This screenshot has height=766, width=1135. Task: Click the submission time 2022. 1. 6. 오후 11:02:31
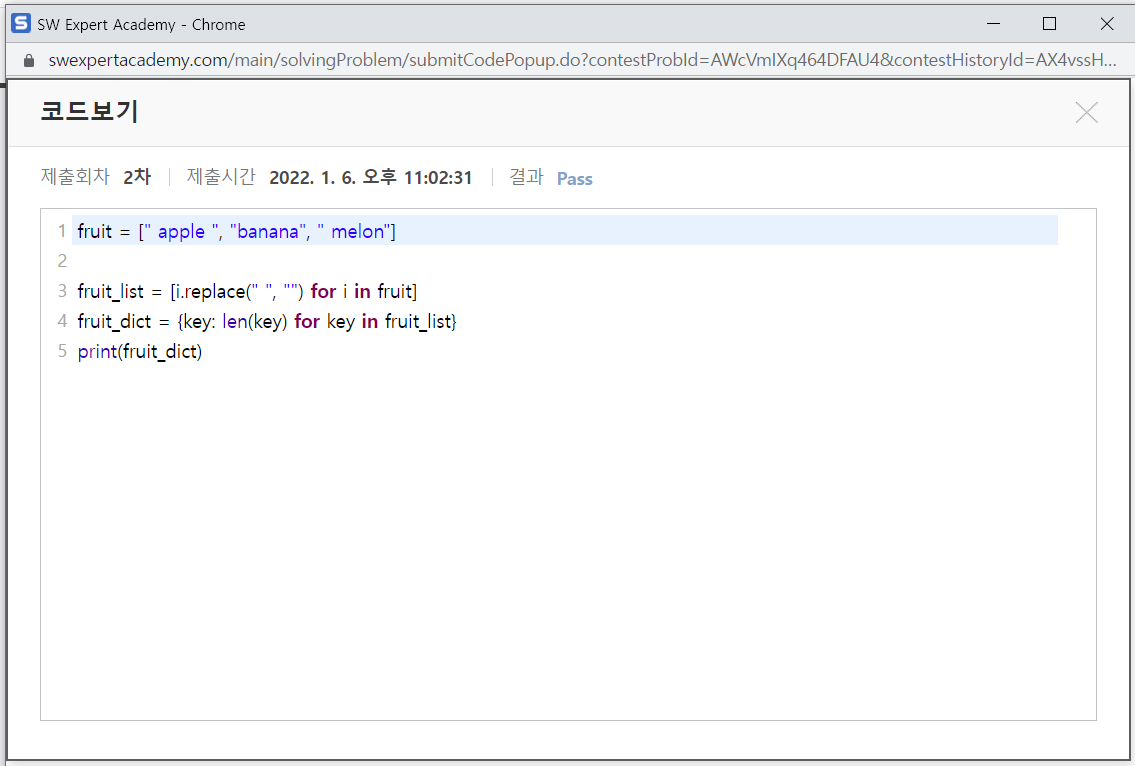tap(371, 177)
